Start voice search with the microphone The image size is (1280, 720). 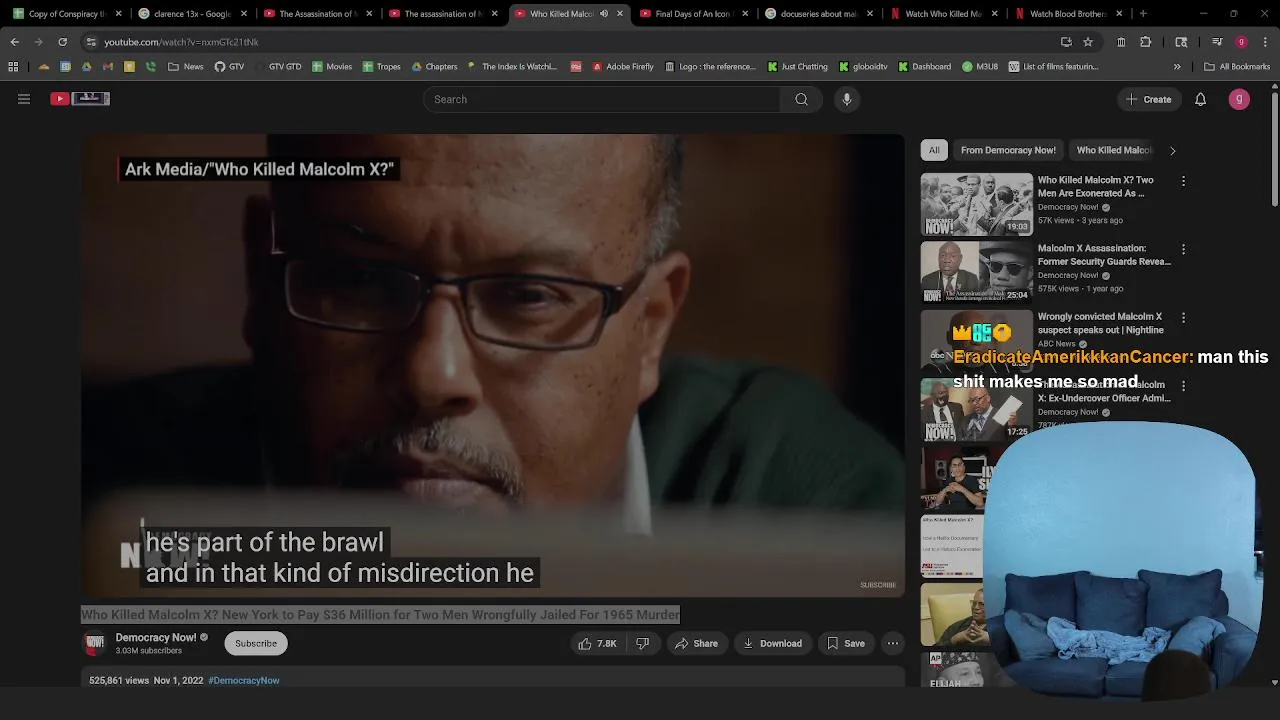point(847,99)
